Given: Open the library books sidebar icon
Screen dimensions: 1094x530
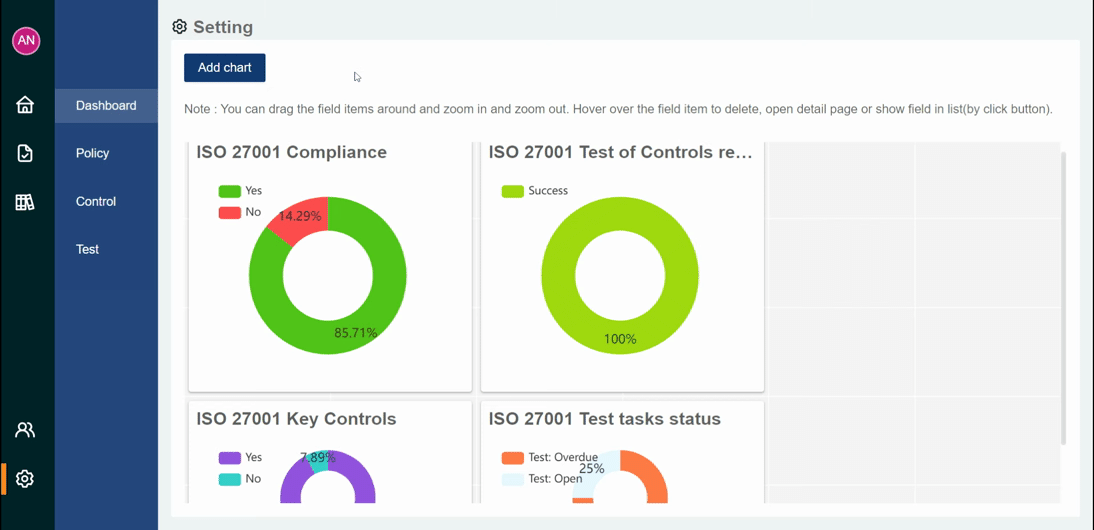Looking at the screenshot, I should [x=25, y=202].
